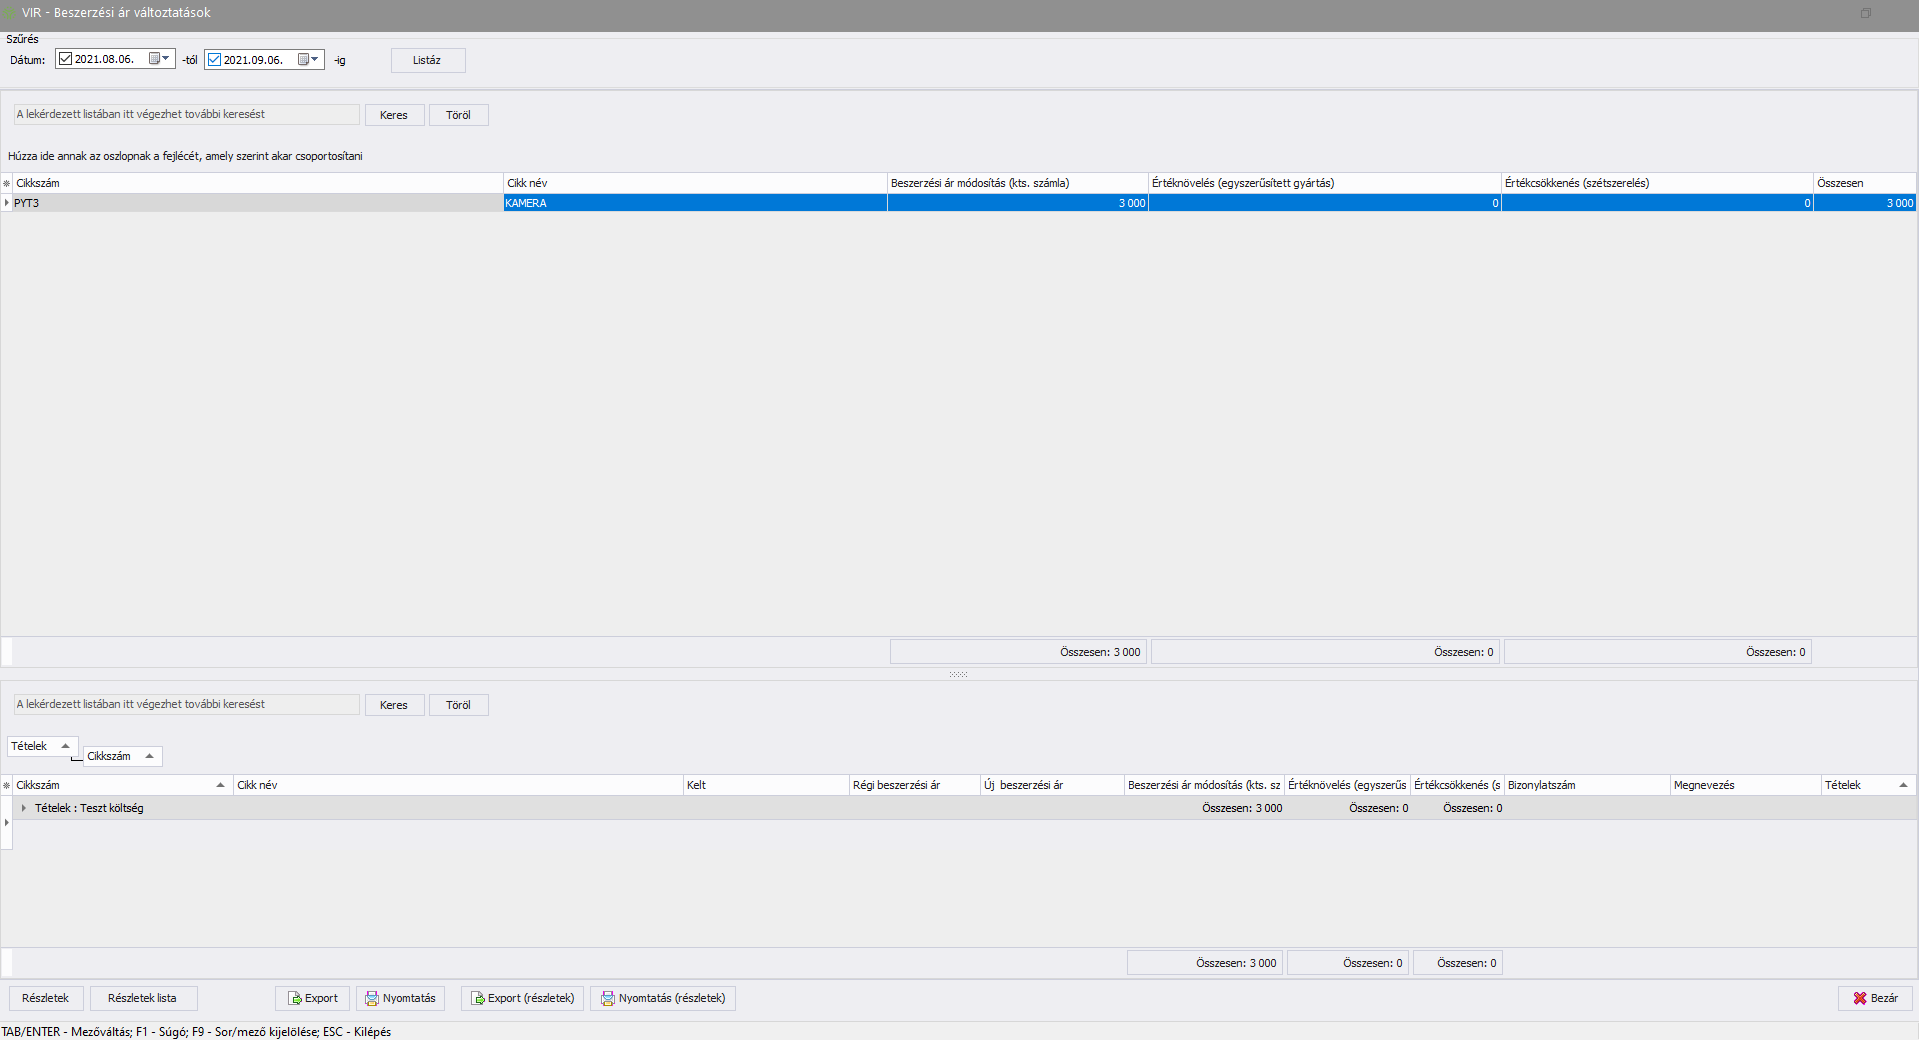Focus the lower list search input field

[x=187, y=704]
